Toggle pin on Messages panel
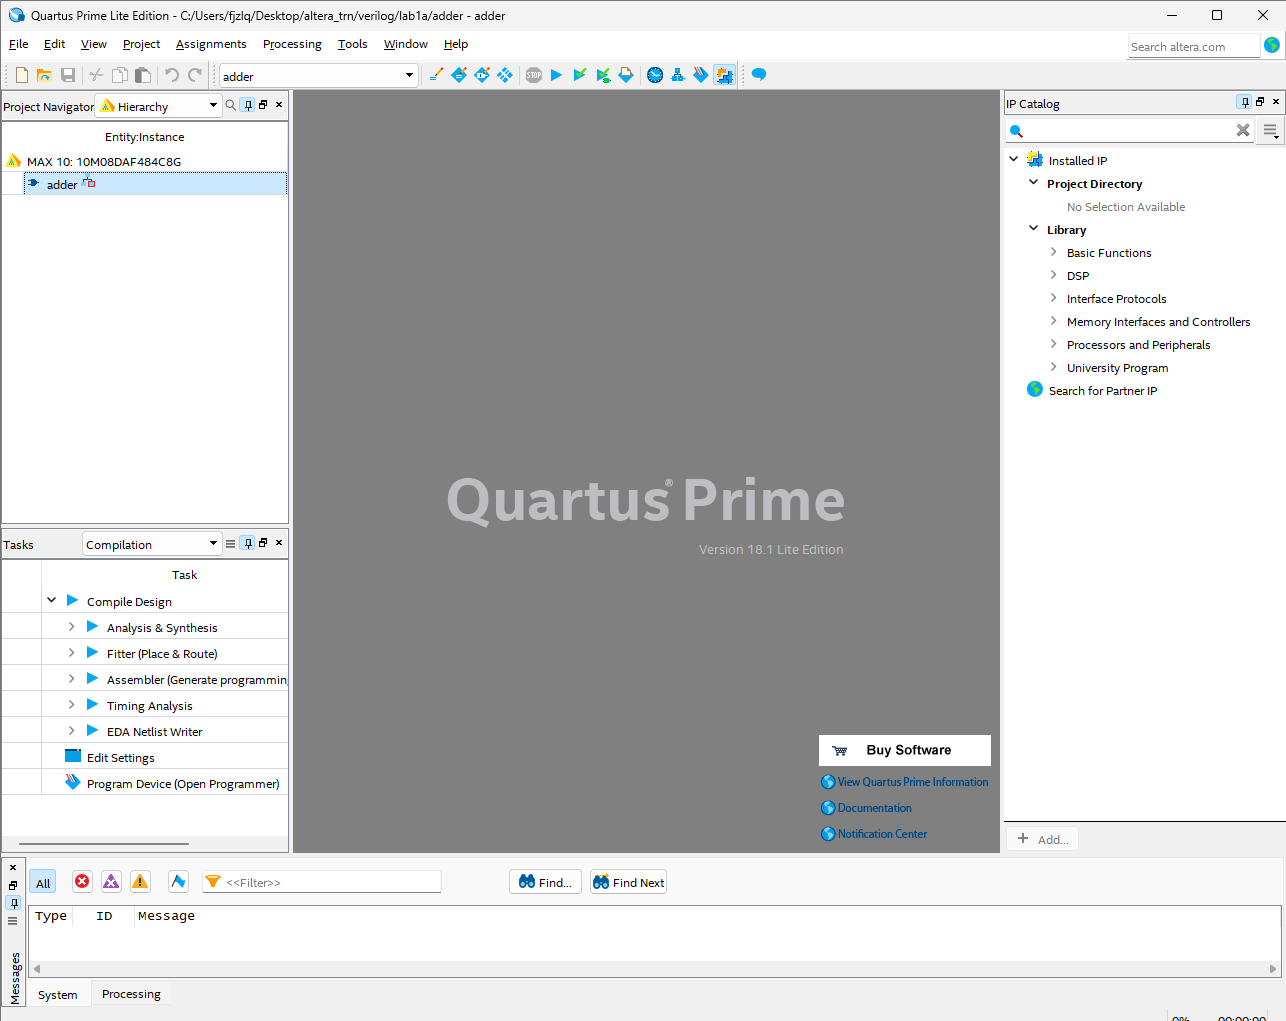 click(x=13, y=903)
